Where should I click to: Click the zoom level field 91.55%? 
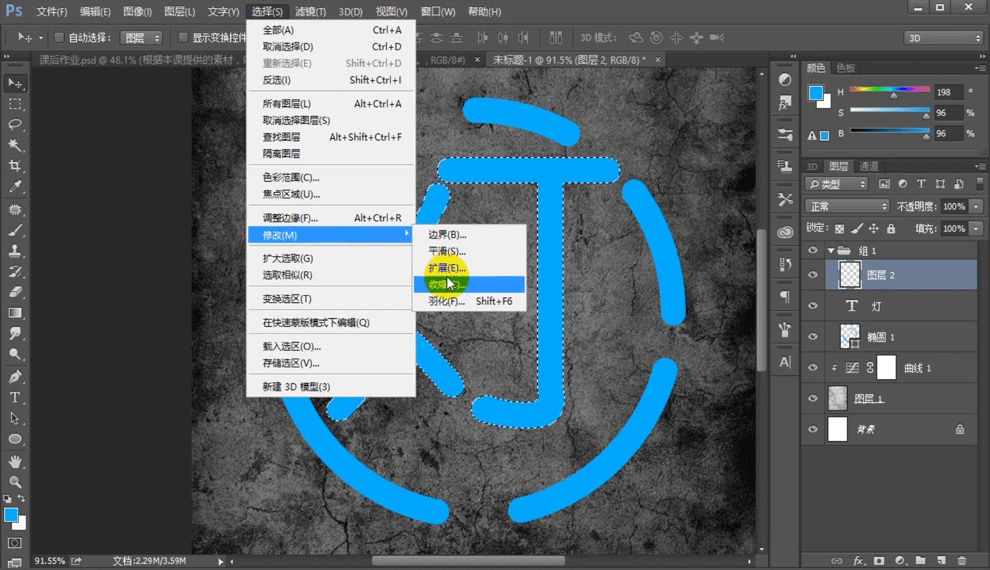(x=50, y=561)
